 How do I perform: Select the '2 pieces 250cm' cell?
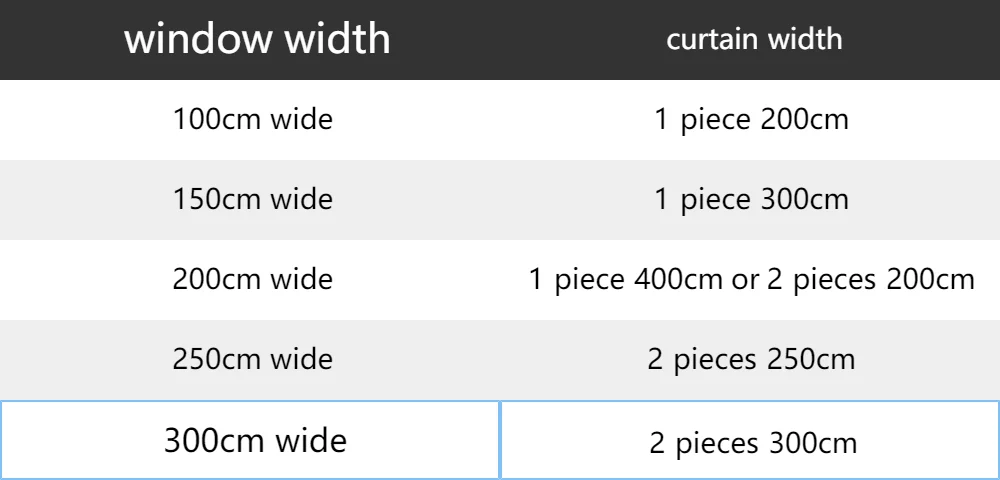pyautogui.click(x=751, y=360)
